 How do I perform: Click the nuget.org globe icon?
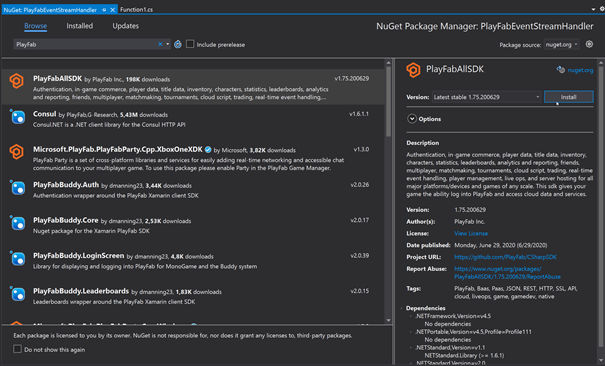tap(561, 70)
